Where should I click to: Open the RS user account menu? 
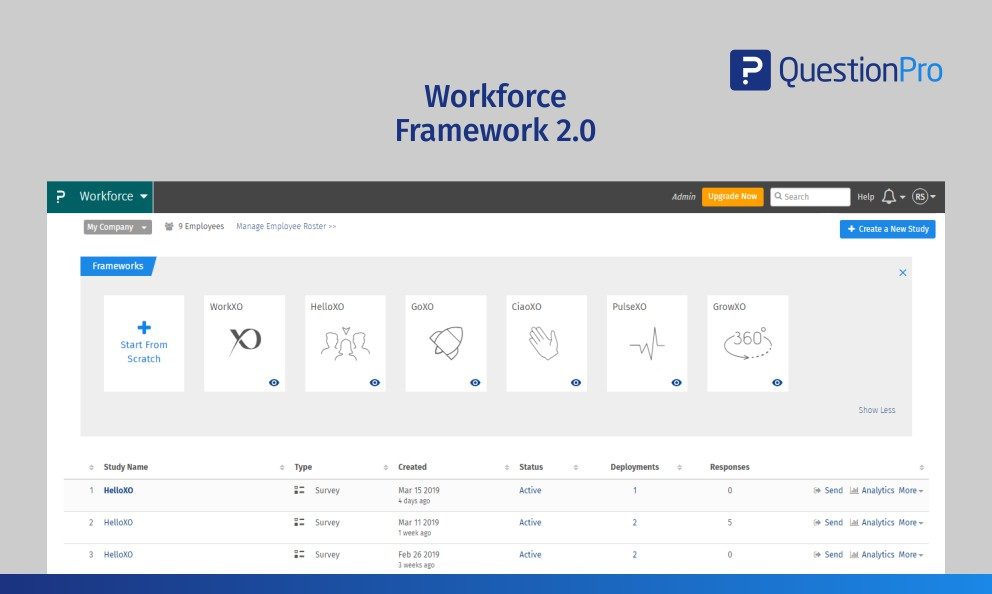pyautogui.click(x=924, y=197)
